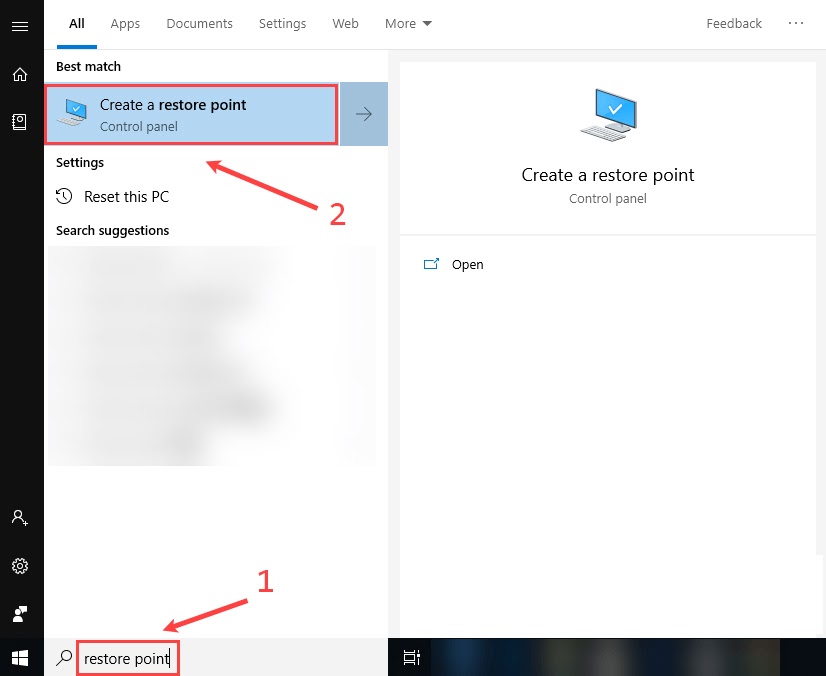This screenshot has height=676, width=826.
Task: Open the Windows Start button
Action: 20,658
